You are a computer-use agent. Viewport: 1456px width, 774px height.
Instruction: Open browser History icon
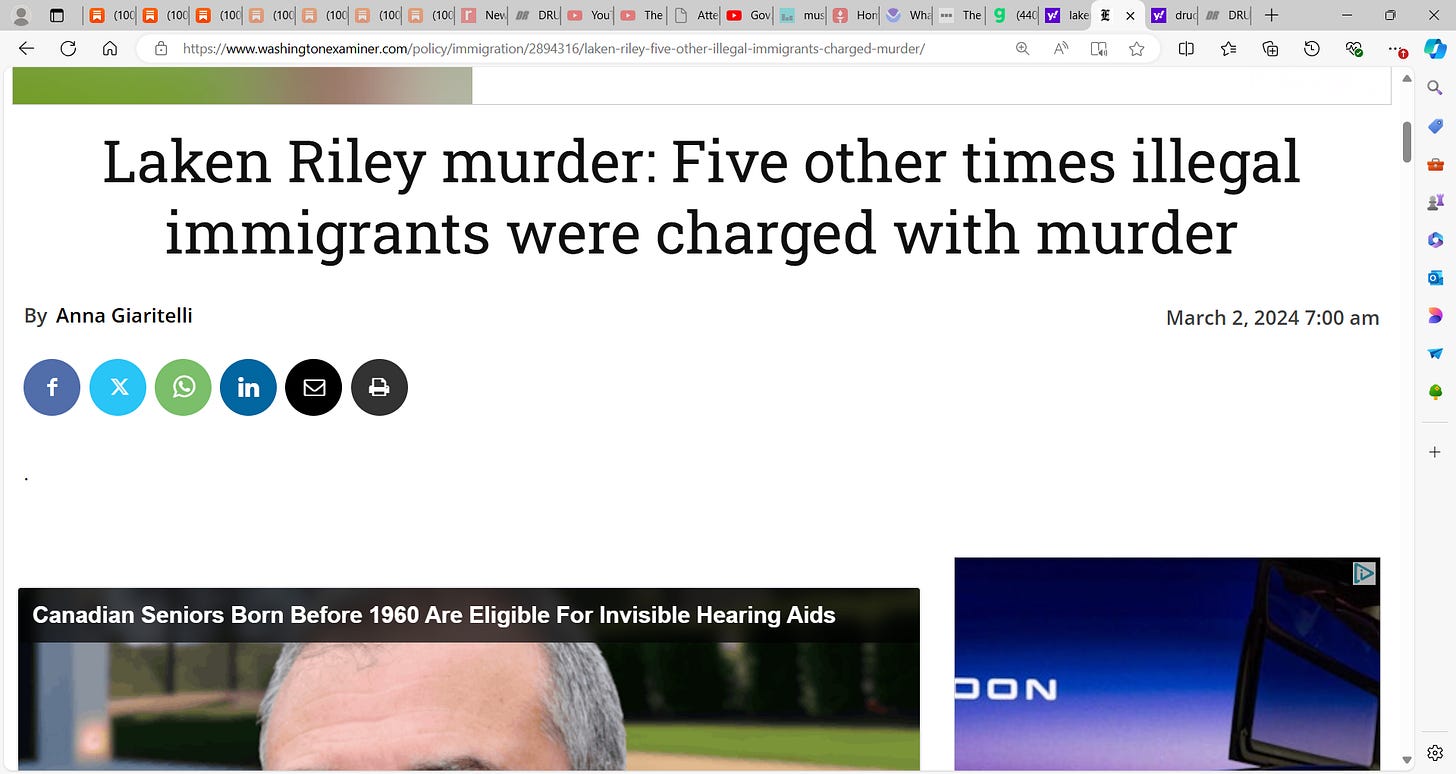click(1312, 48)
